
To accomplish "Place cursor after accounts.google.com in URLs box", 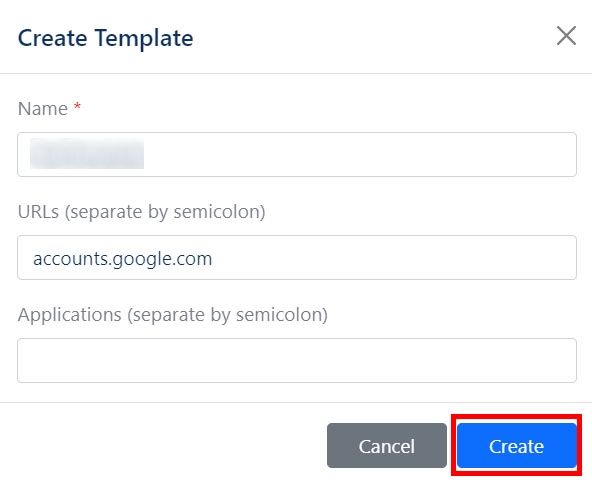I will [x=214, y=259].
